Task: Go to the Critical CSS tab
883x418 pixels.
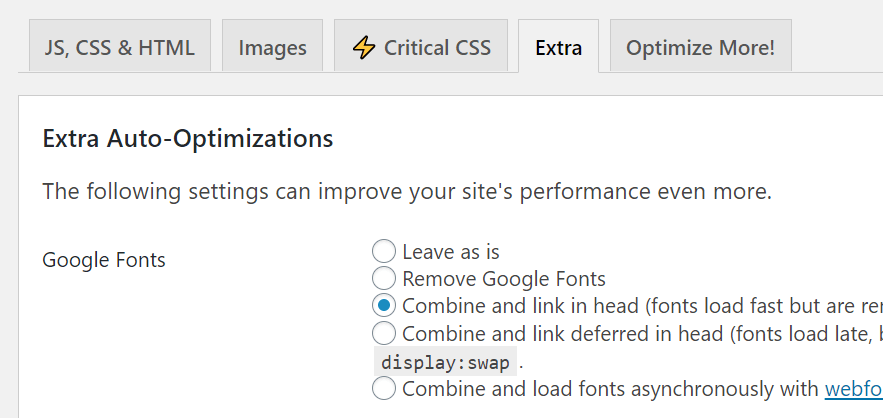Action: click(x=421, y=46)
